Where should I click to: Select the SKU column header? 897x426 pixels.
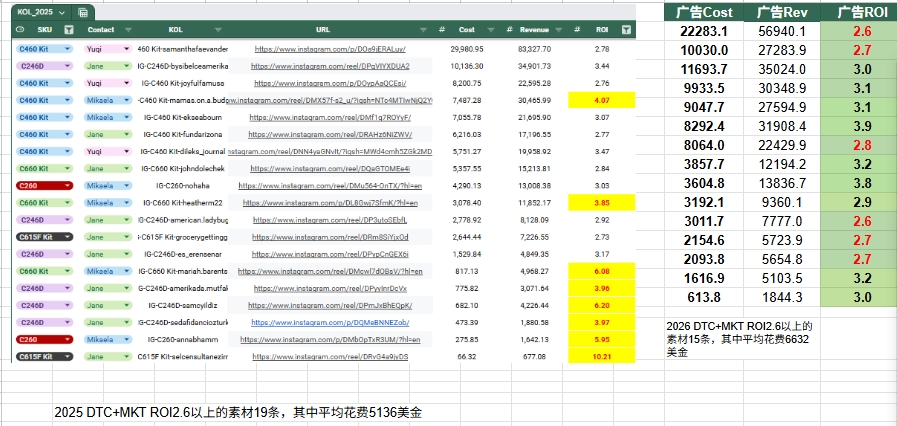(x=44, y=30)
